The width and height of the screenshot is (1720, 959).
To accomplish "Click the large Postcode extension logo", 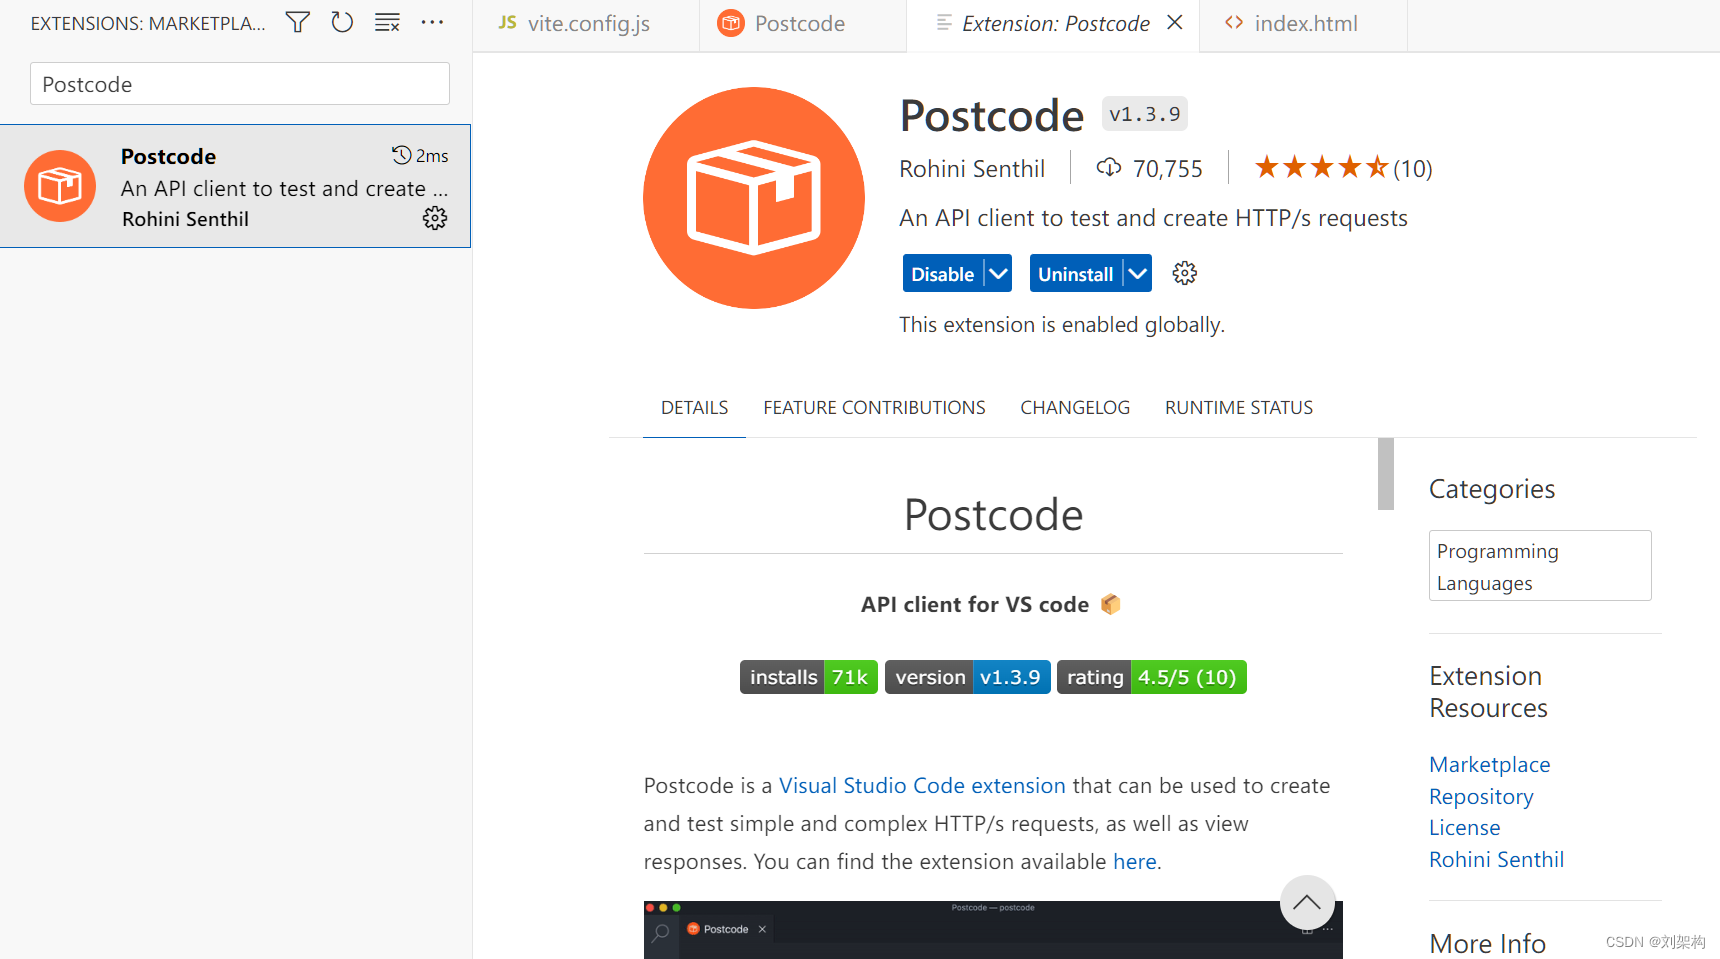I will click(754, 198).
